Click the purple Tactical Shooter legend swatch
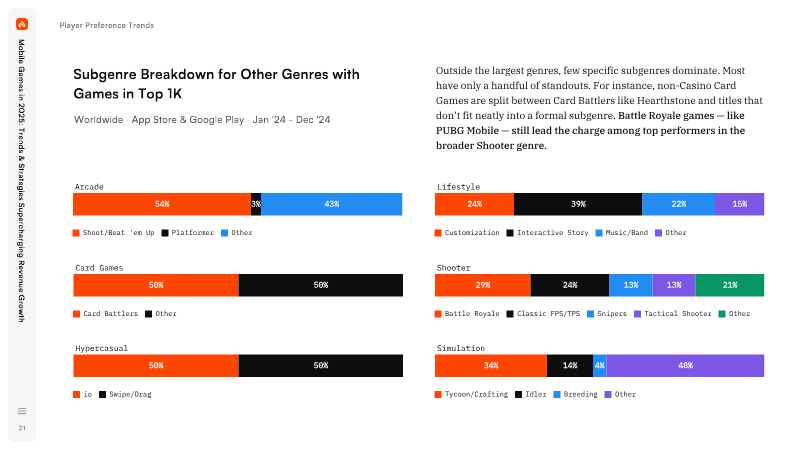This screenshot has width=800, height=450. (637, 314)
